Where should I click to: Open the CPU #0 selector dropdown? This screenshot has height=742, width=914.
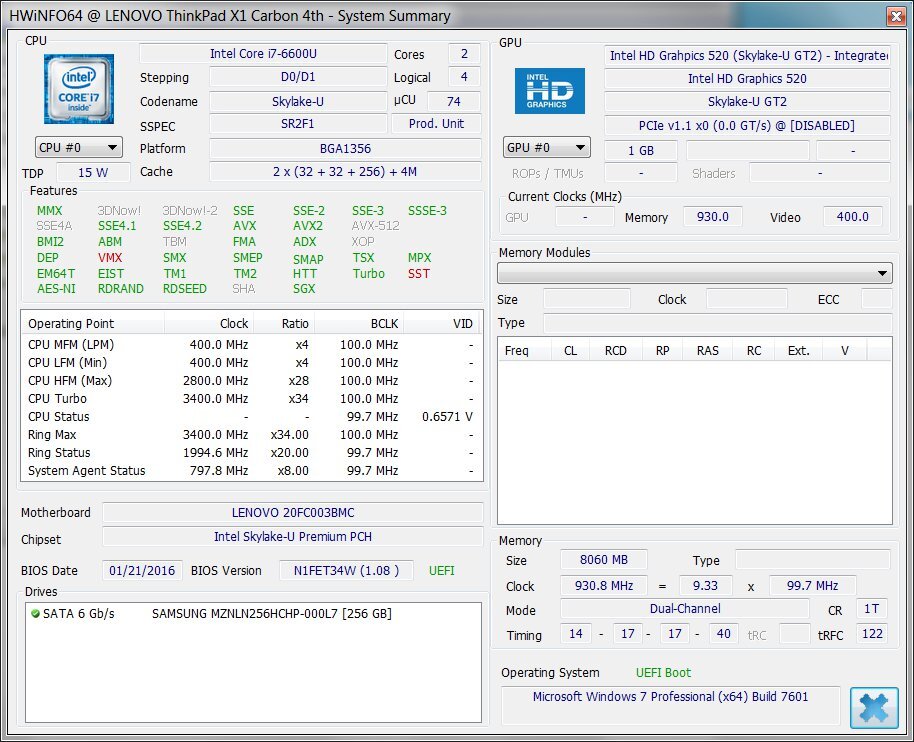pos(79,148)
